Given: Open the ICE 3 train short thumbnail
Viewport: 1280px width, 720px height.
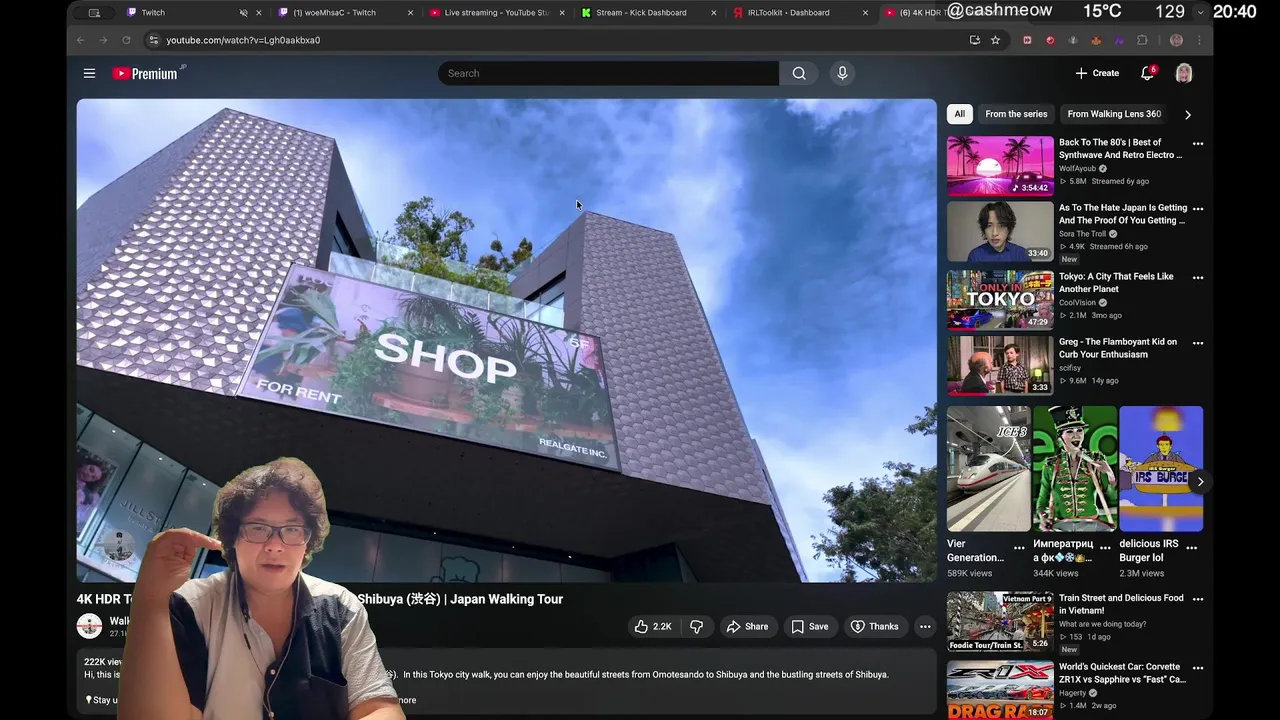Looking at the screenshot, I should (988, 468).
